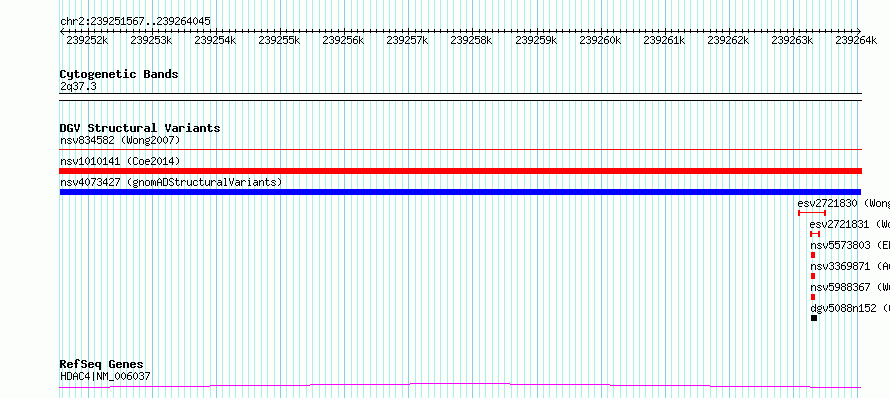The image size is (890, 398).
Task: Select the RefSeq Genes track heading
Action: click(102, 364)
